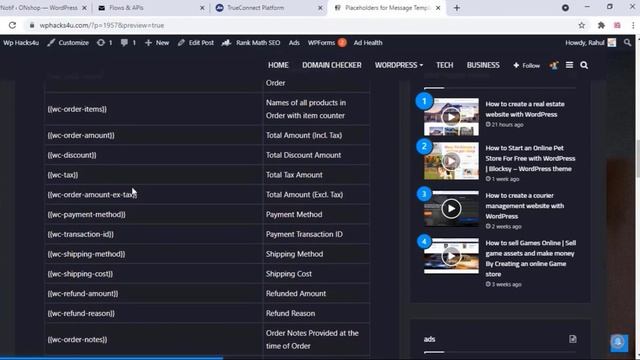This screenshot has height=360, width=640.
Task: Click the user avatar icon beside Follow
Action: point(554,65)
